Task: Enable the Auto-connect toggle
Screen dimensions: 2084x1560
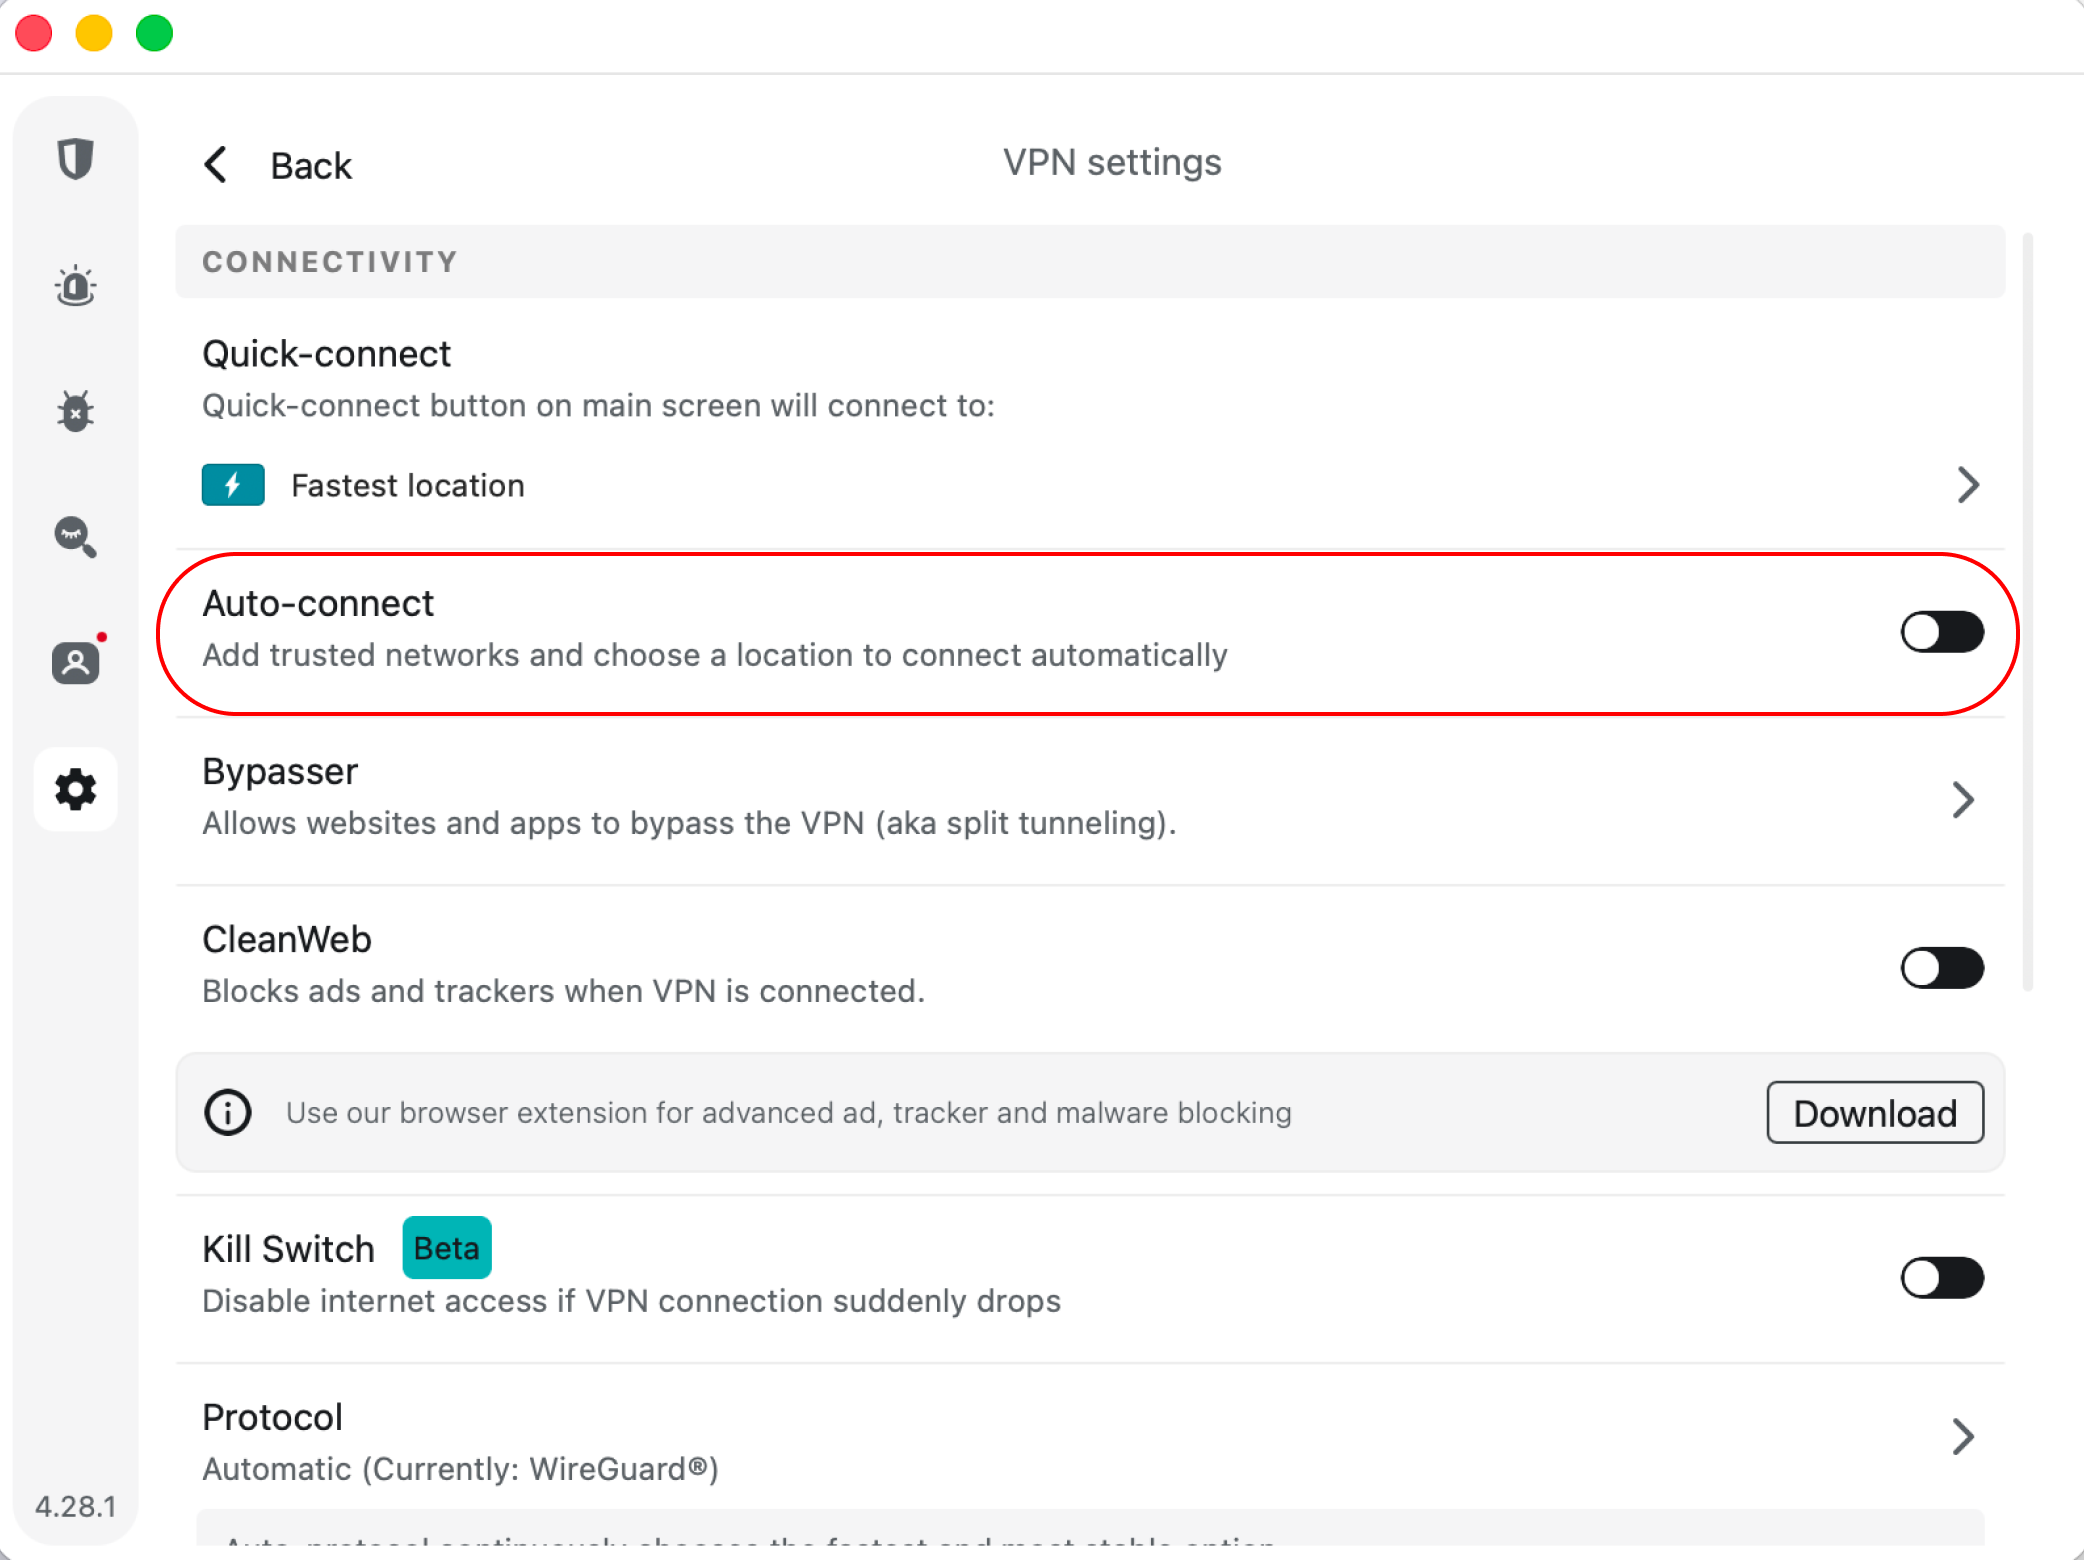Action: click(x=1942, y=632)
